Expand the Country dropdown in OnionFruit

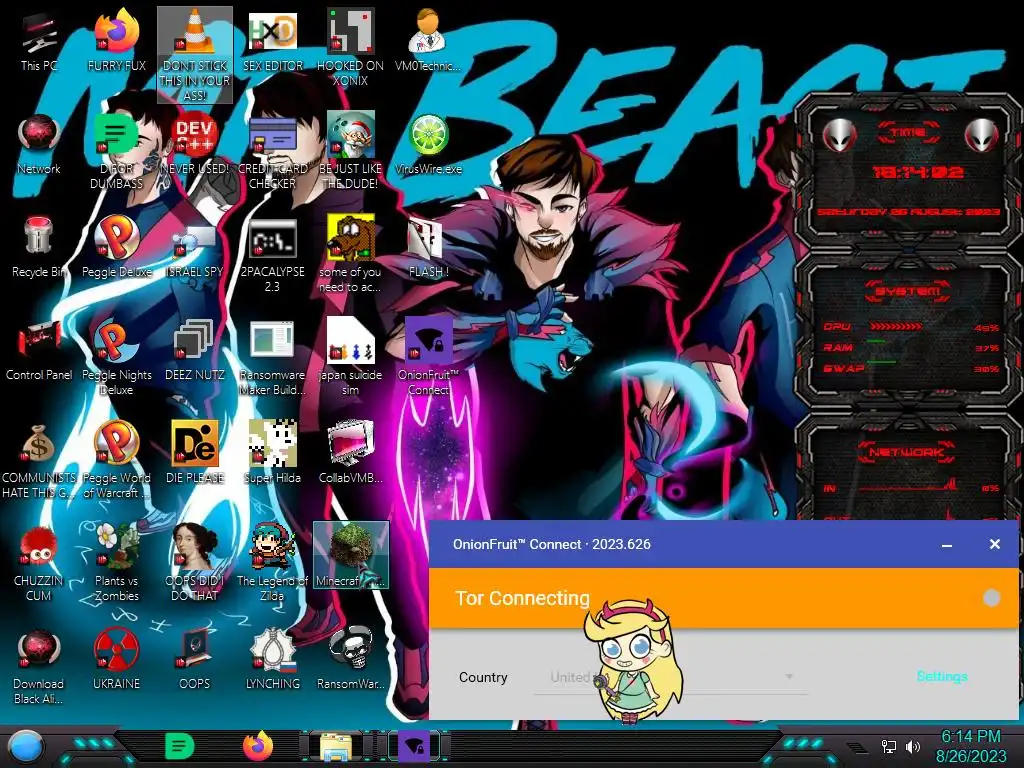pyautogui.click(x=671, y=677)
